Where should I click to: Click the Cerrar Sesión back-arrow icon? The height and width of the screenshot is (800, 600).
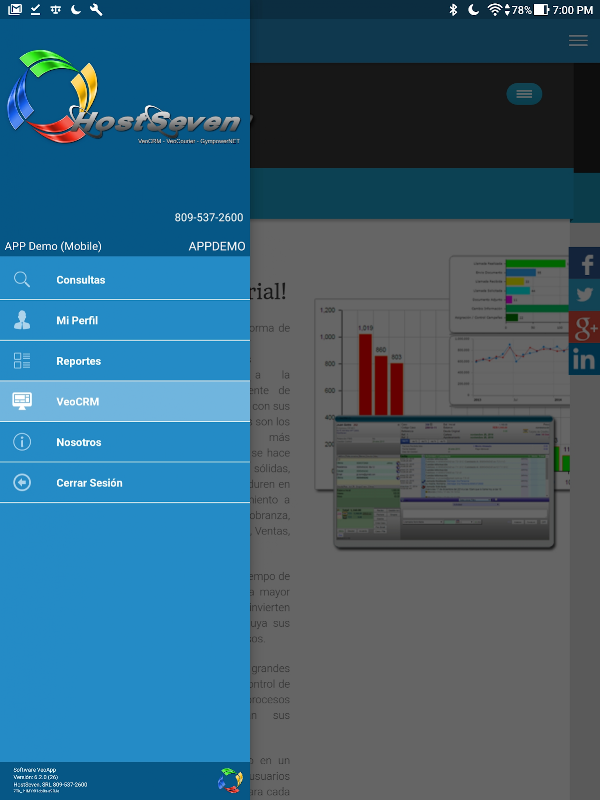click(x=22, y=482)
